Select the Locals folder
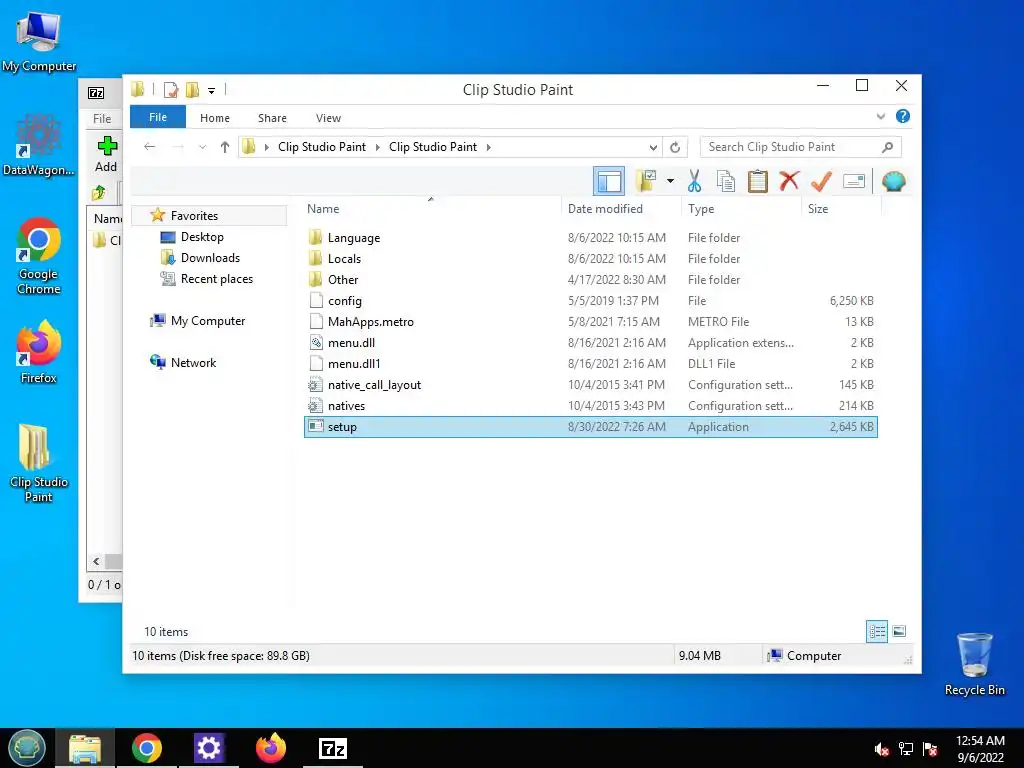This screenshot has height=768, width=1024. click(590, 259)
